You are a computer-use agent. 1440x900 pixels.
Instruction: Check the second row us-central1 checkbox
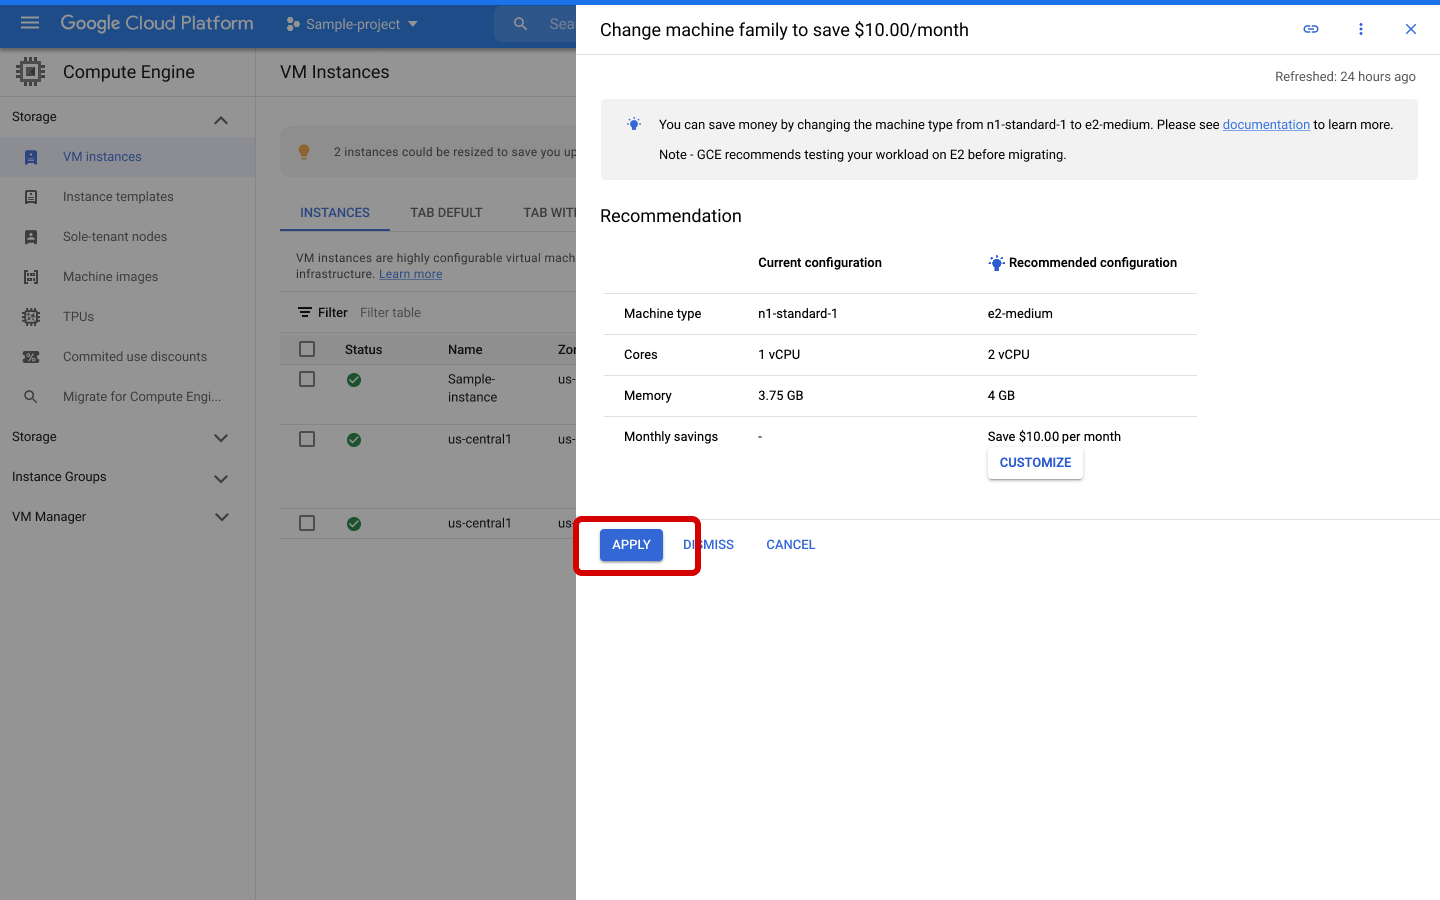[307, 439]
